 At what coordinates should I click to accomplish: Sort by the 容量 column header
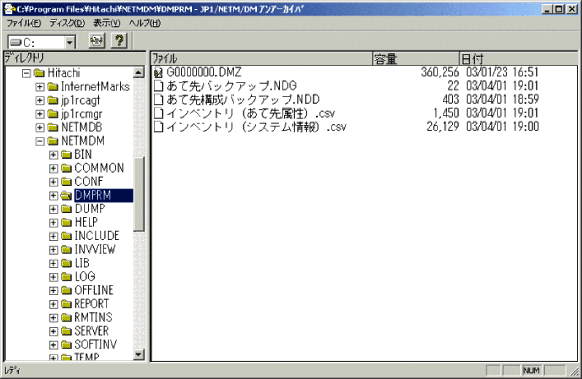[416, 59]
